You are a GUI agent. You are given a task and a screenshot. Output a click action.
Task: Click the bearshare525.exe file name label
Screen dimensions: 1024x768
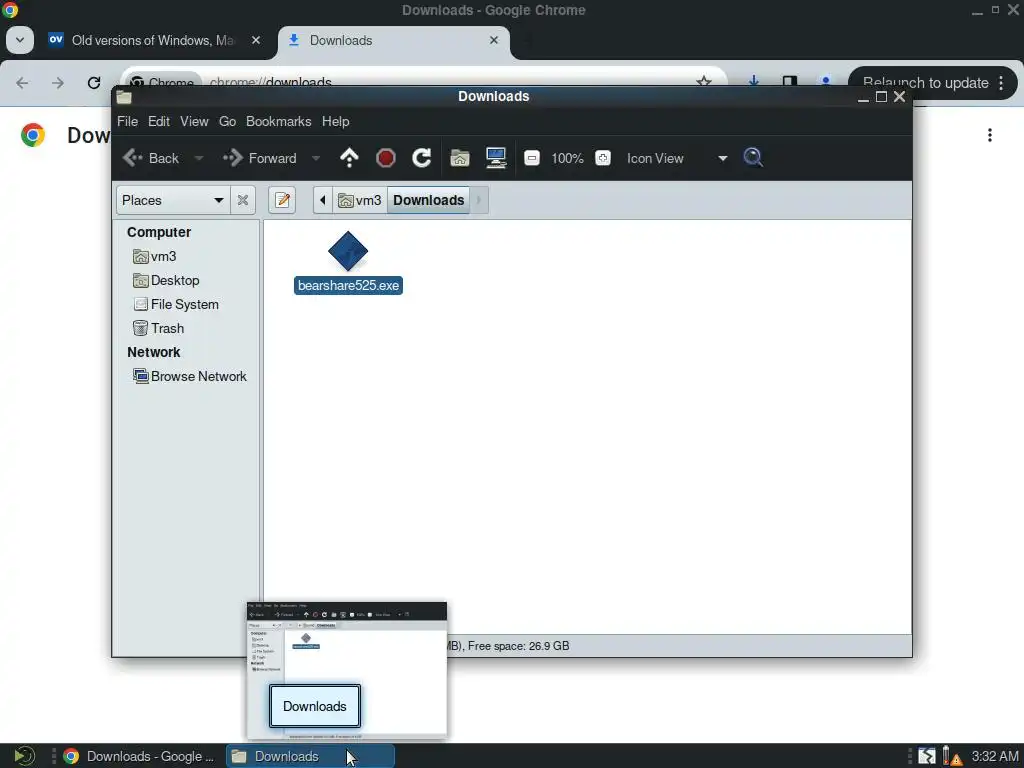click(348, 286)
